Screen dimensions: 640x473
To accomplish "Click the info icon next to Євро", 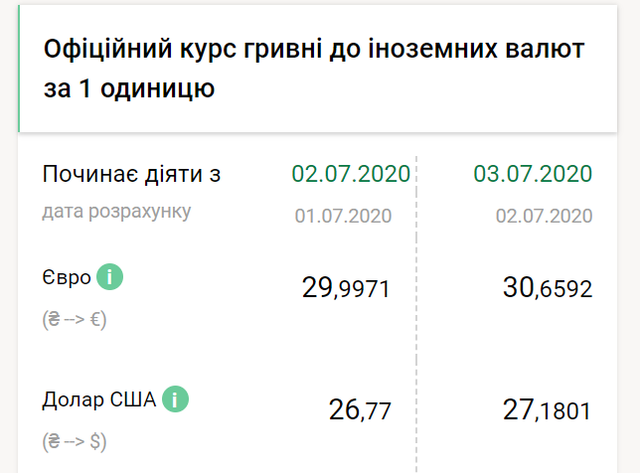I will (x=112, y=278).
